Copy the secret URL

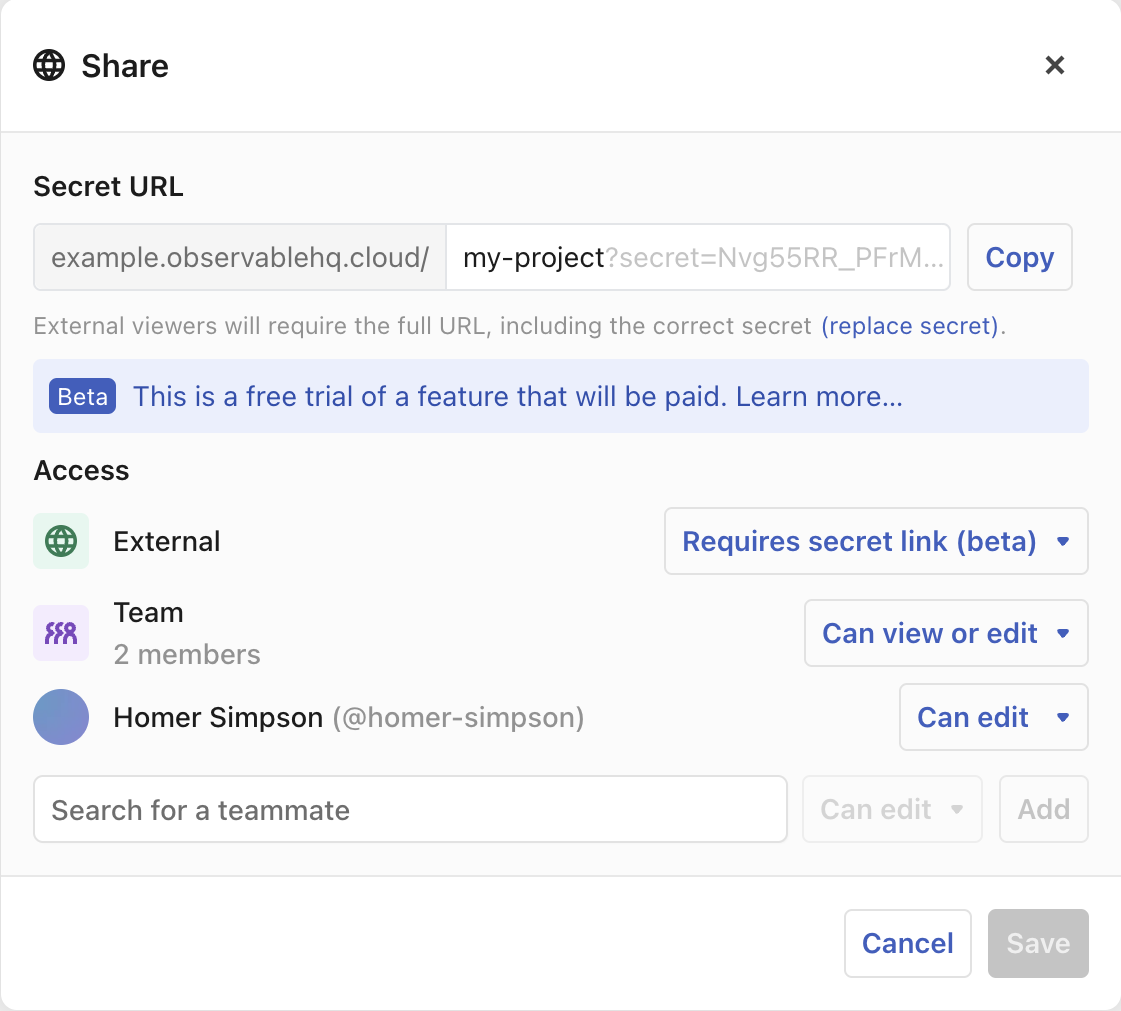coord(1019,257)
